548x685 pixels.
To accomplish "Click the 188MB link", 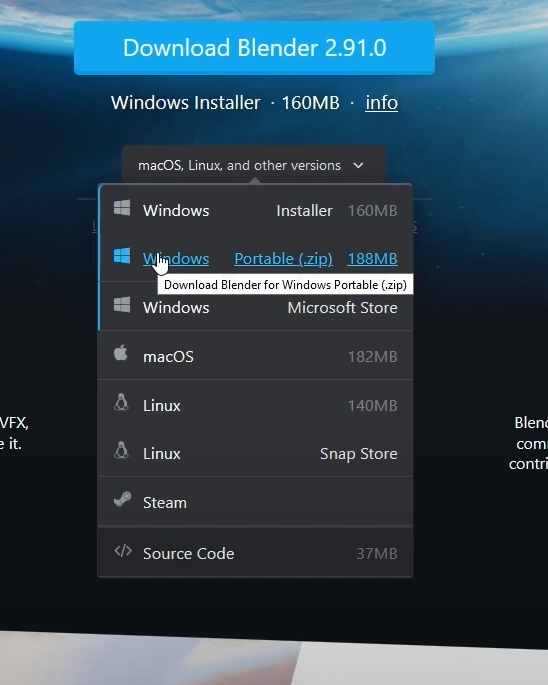I will (x=372, y=259).
